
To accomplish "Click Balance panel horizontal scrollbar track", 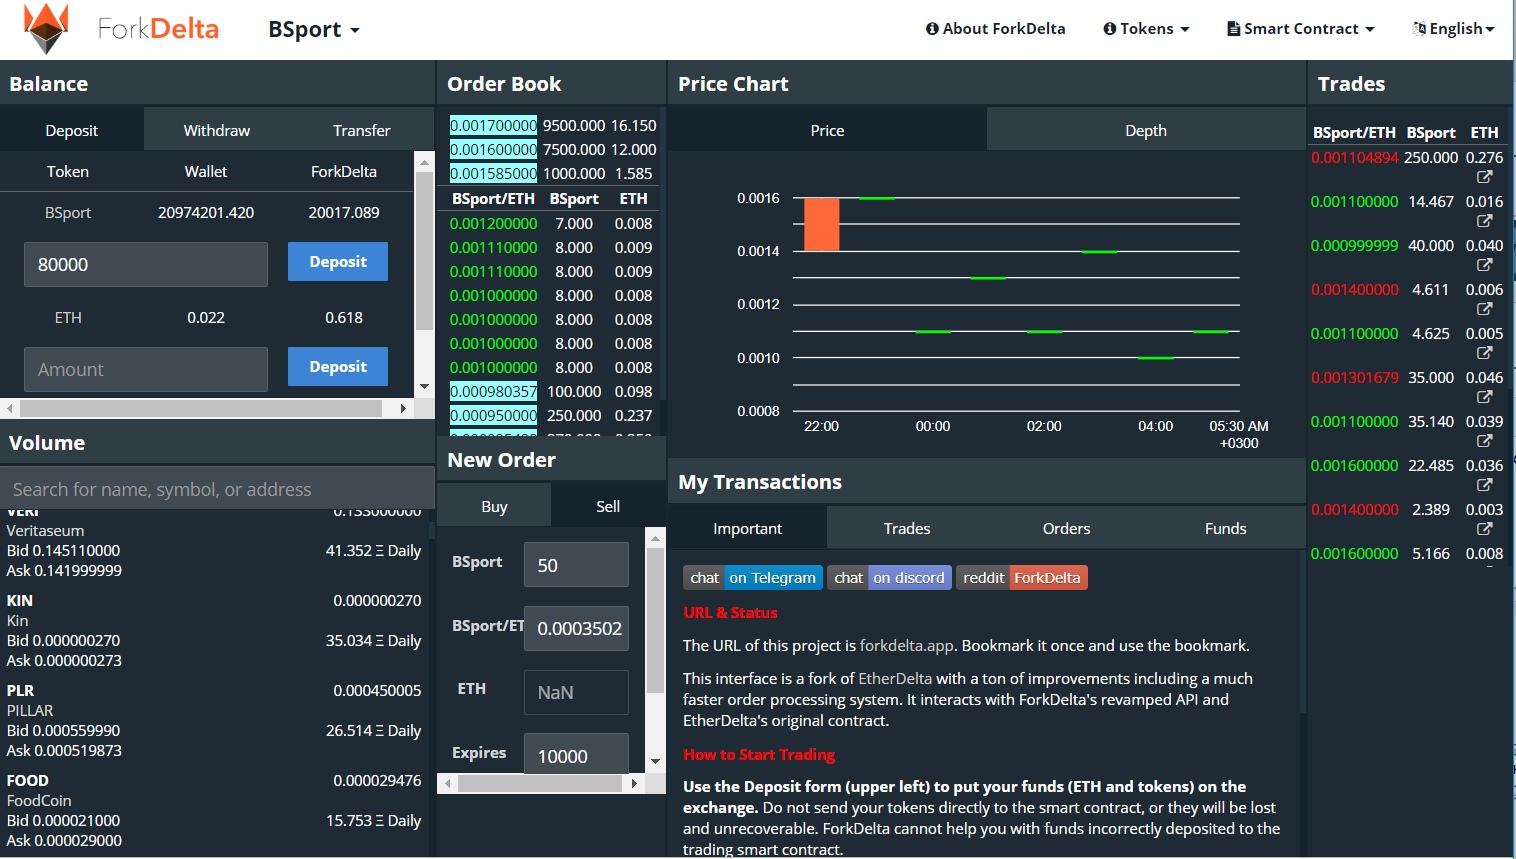I will pyautogui.click(x=200, y=408).
